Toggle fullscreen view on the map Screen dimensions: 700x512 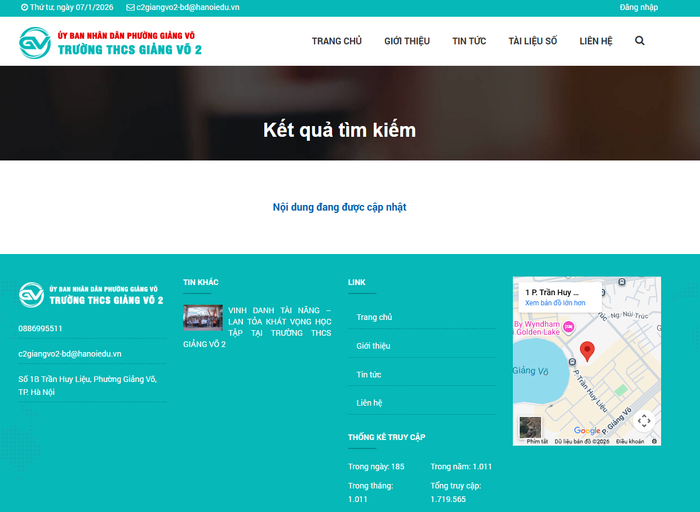point(644,420)
